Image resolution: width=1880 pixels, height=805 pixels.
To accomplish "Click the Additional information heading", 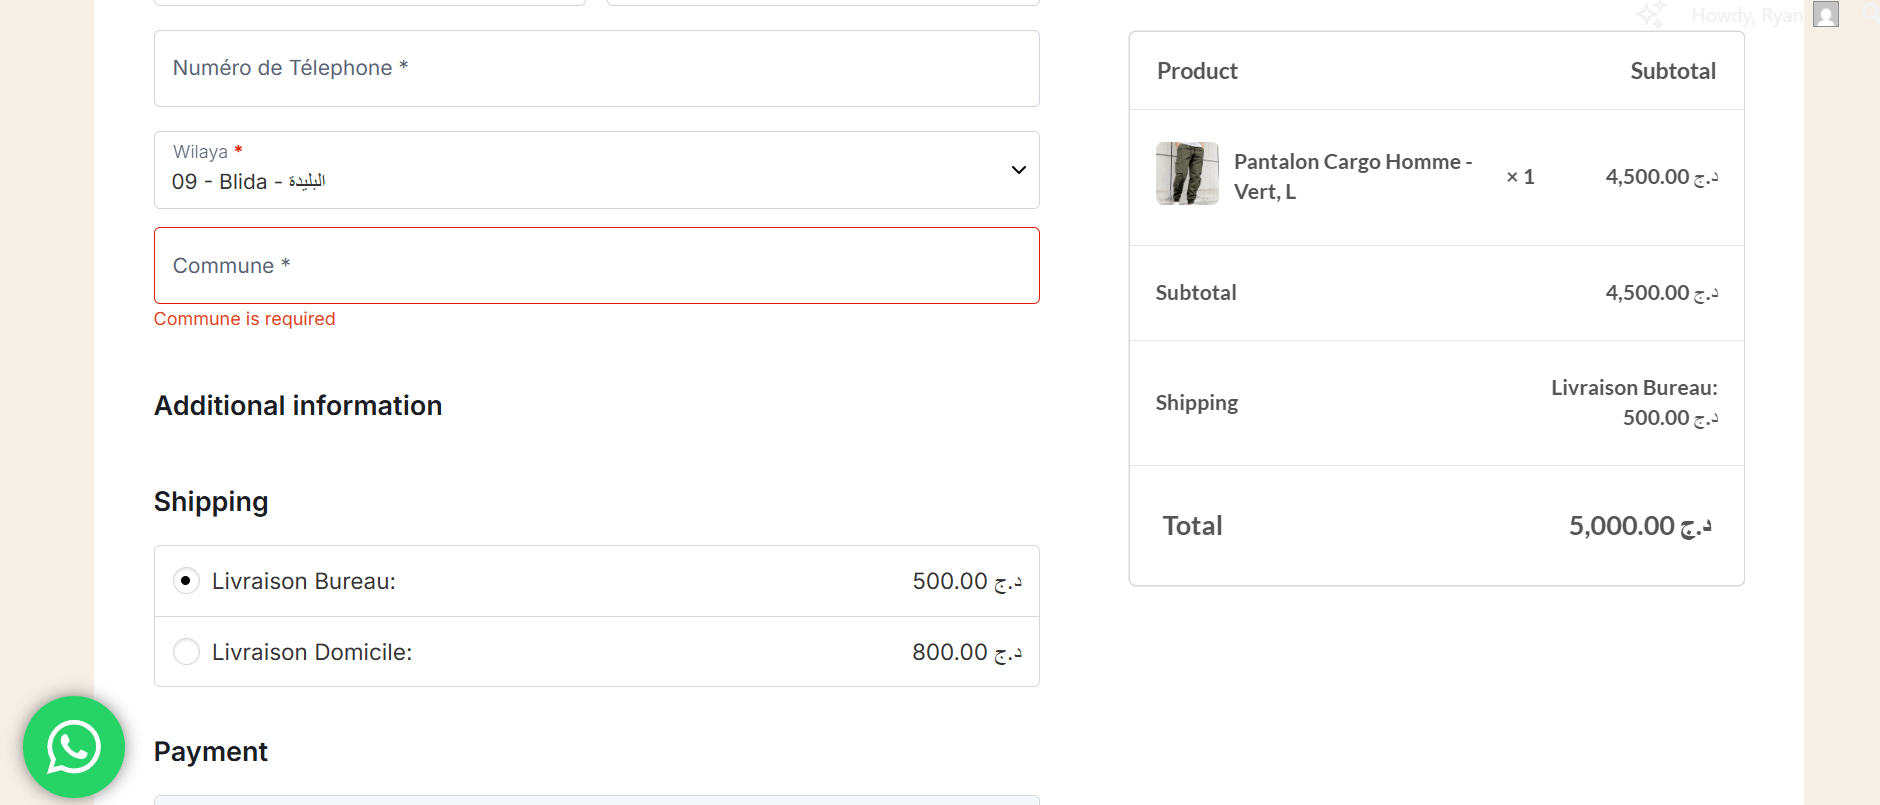I will coord(298,406).
